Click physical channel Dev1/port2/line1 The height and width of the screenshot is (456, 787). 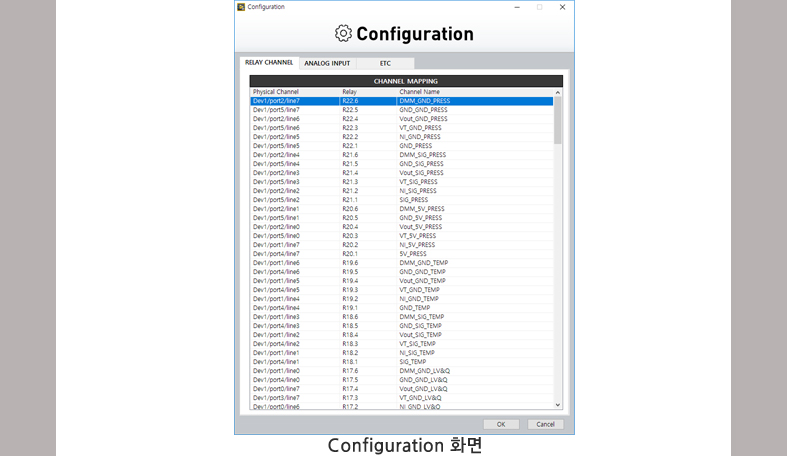[276, 209]
